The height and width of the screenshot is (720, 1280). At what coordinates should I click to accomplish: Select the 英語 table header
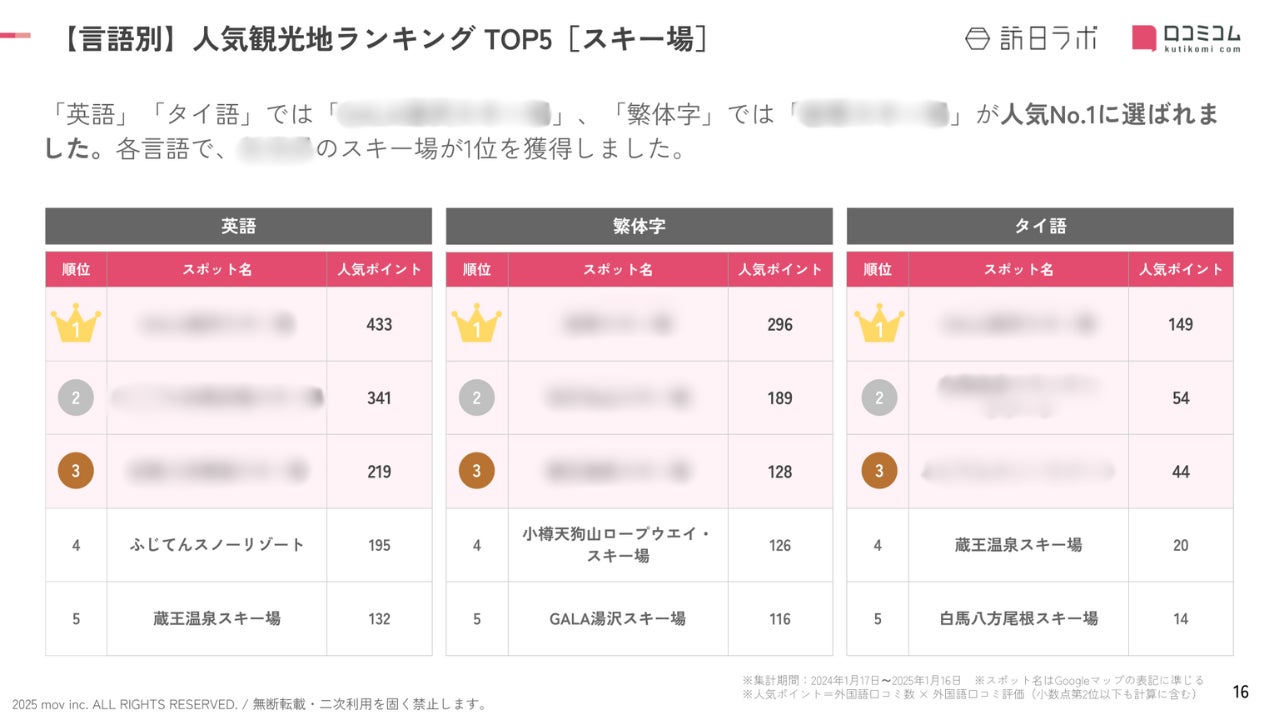click(238, 226)
